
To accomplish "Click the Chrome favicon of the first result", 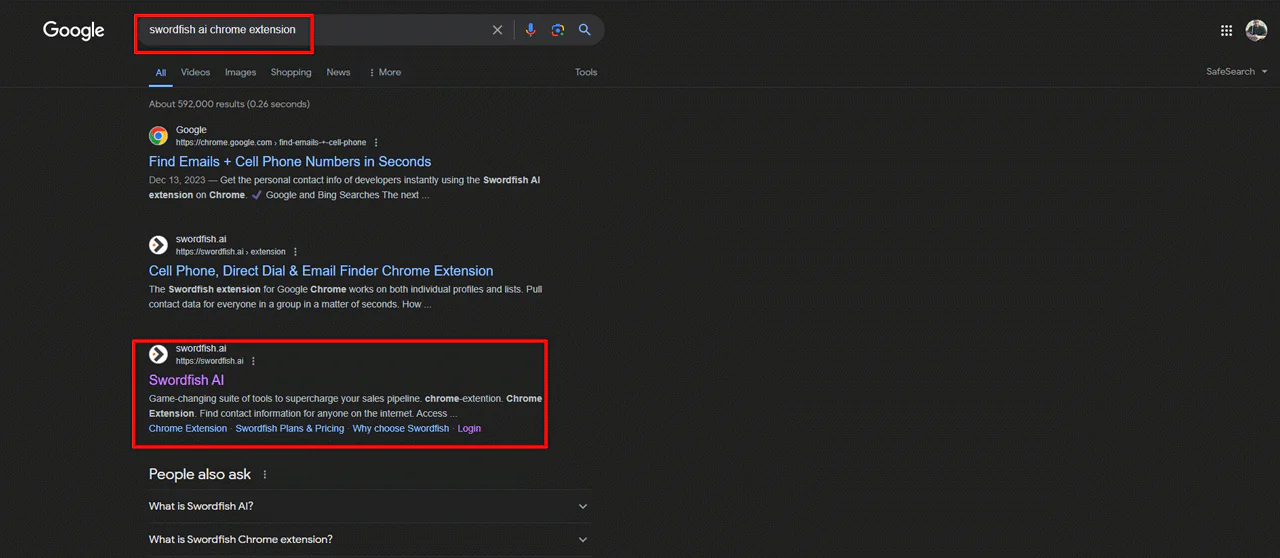I will [x=158, y=136].
